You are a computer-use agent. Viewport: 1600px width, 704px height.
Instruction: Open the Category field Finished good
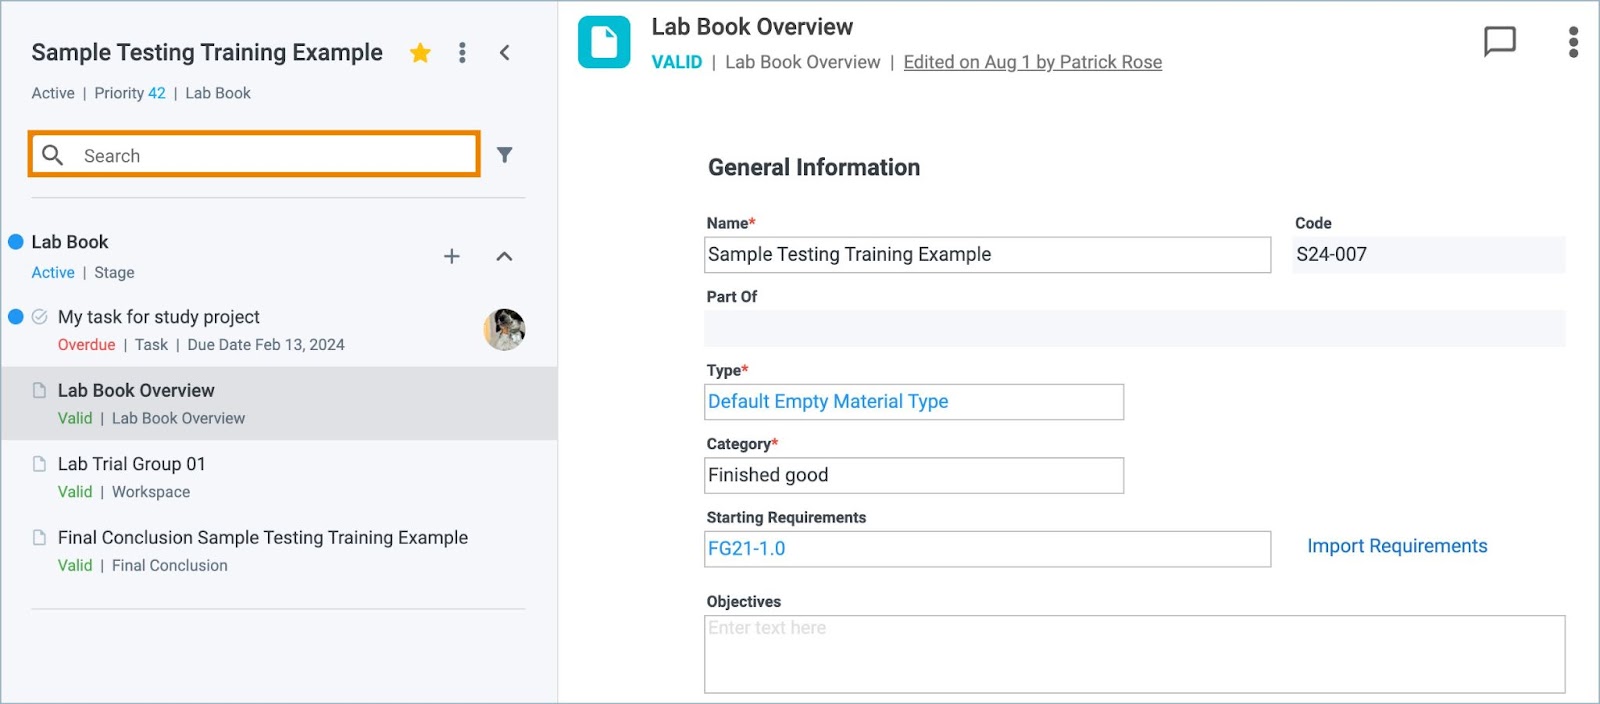914,476
